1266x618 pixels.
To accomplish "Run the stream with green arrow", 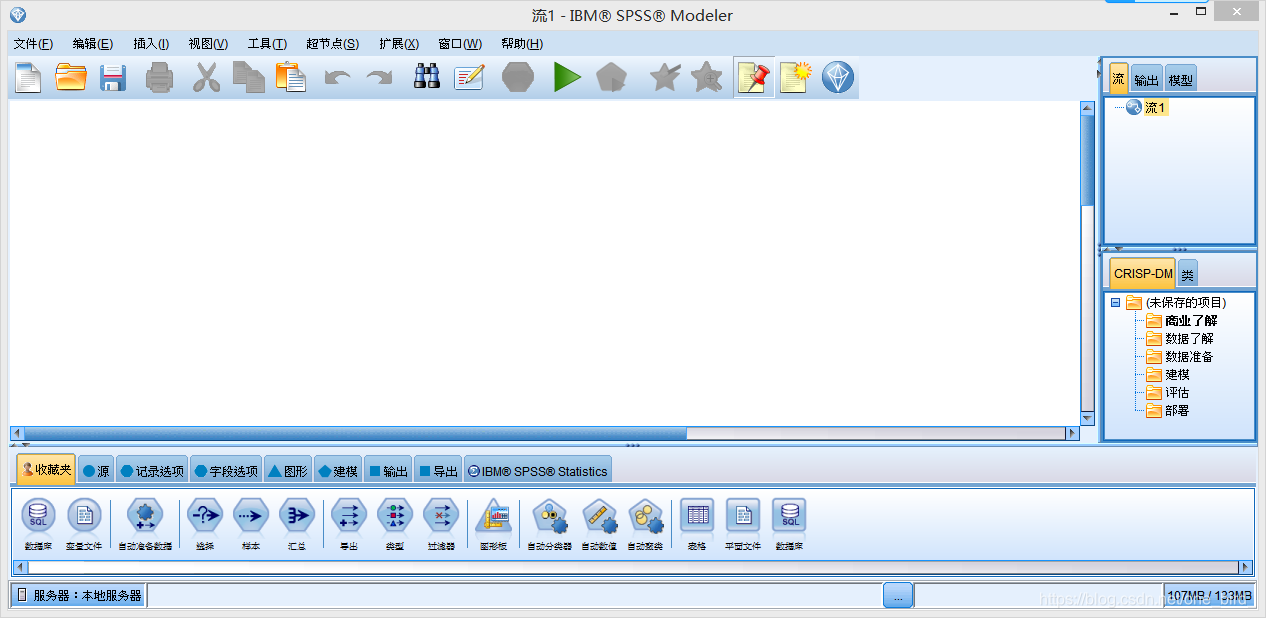I will (x=567, y=77).
